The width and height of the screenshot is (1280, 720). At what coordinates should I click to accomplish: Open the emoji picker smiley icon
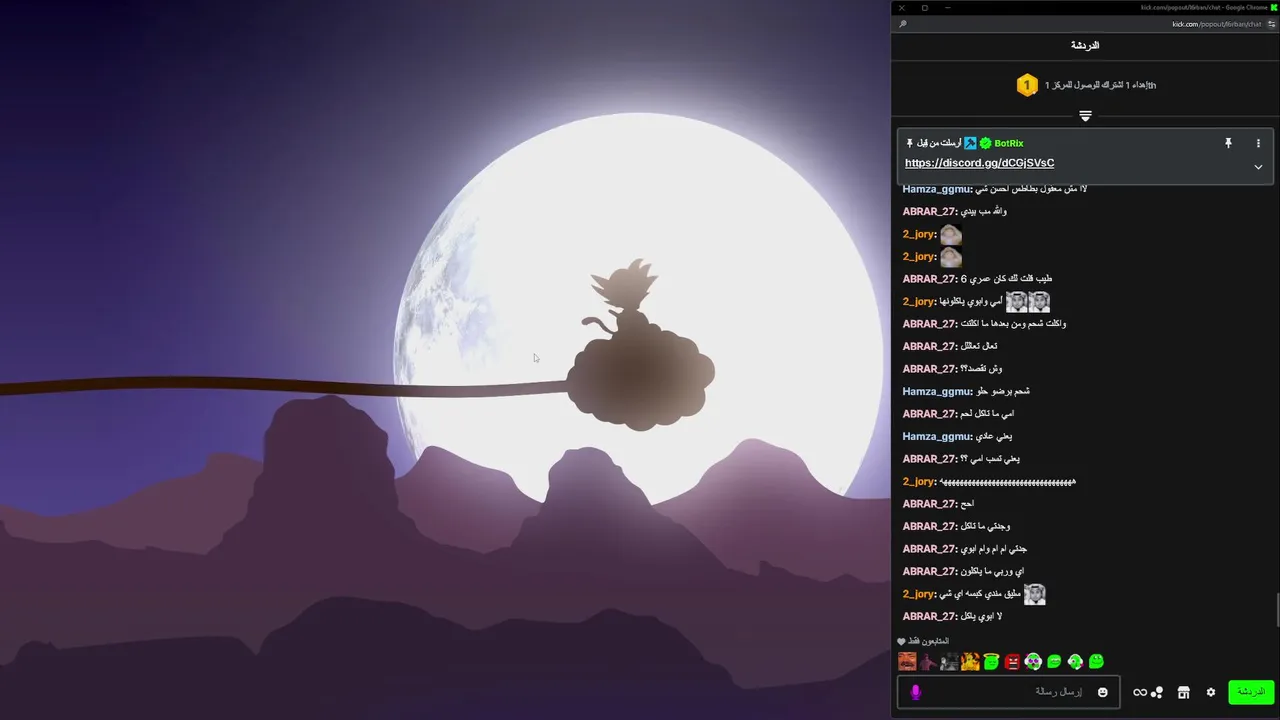coord(1103,692)
